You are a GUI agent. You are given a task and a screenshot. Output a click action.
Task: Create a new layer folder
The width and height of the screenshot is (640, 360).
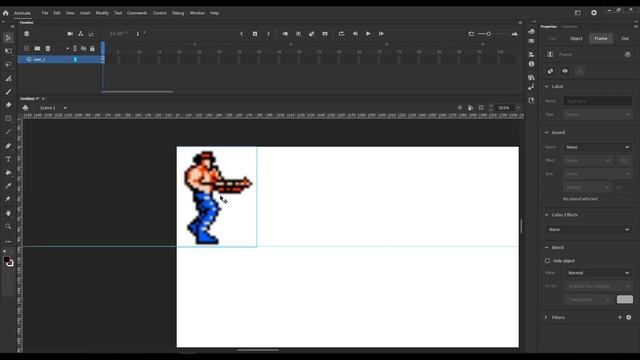37,49
